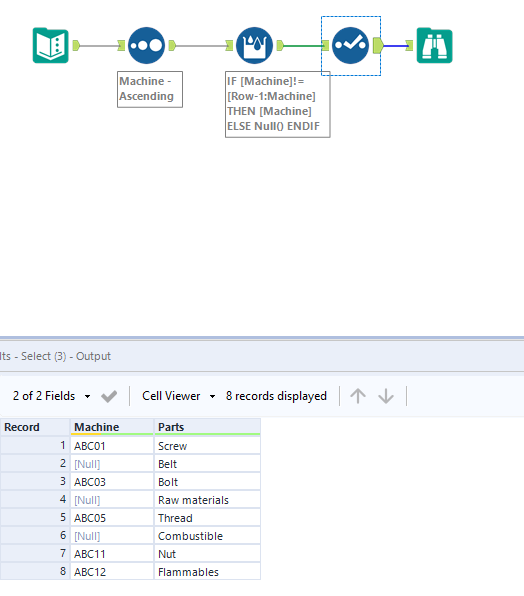Select the Raw materials cell

(207, 500)
